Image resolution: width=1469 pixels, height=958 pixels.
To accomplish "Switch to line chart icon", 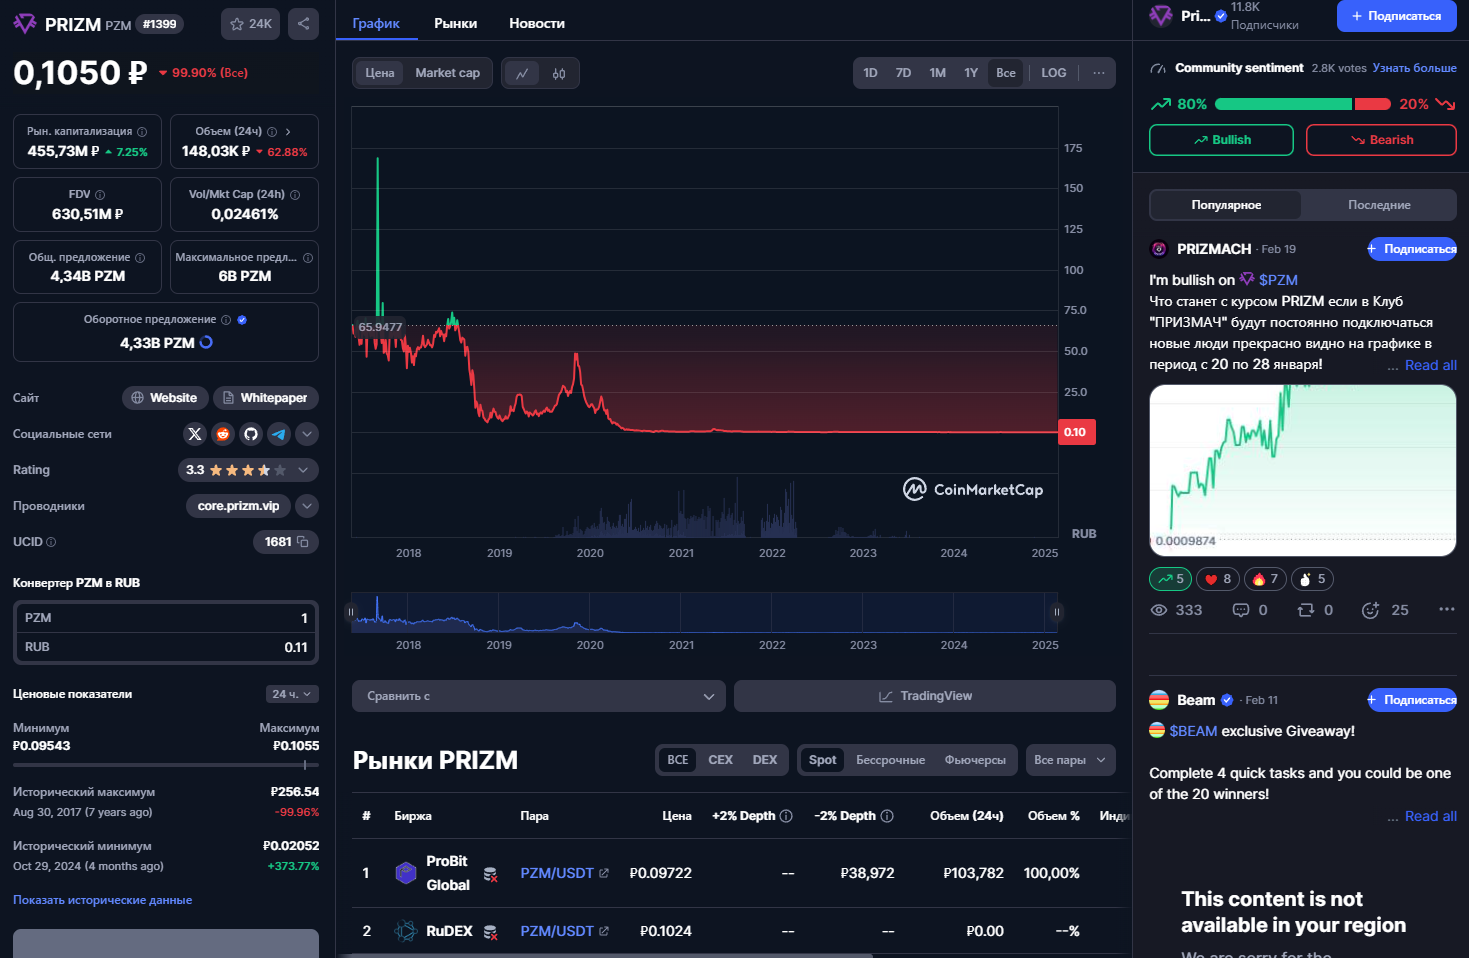I will click(522, 73).
